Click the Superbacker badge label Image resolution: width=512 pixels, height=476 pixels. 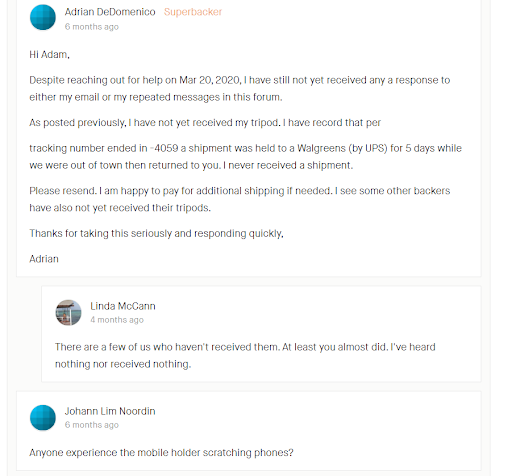[x=193, y=12]
